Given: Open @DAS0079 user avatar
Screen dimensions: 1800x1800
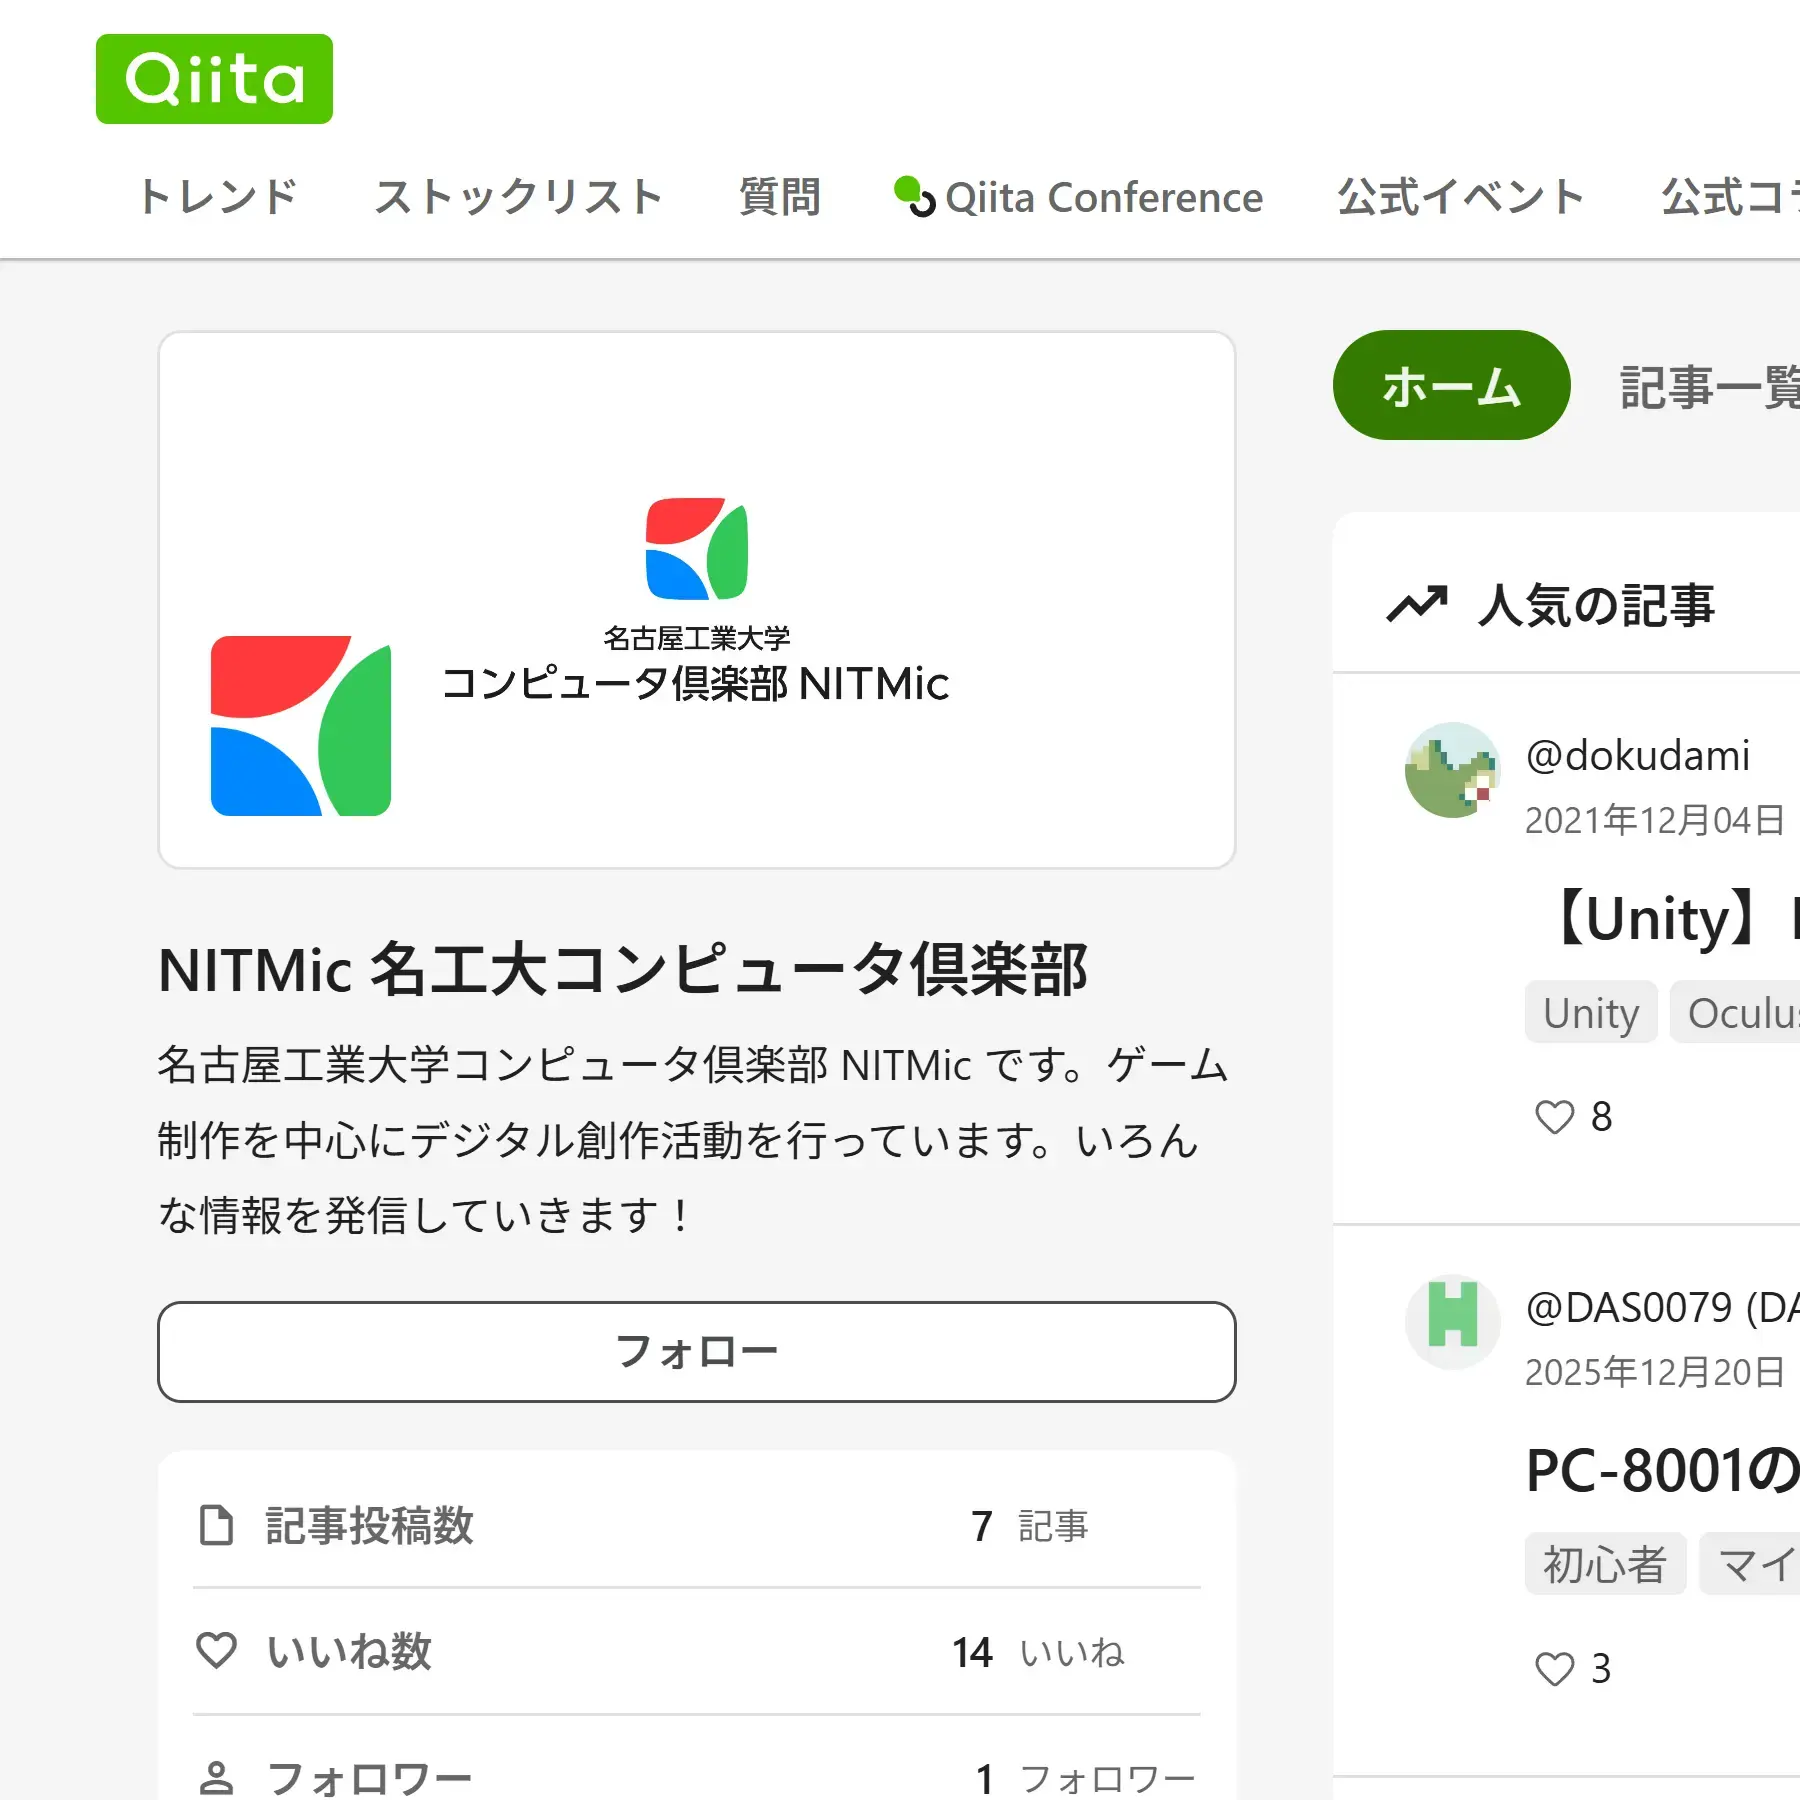Looking at the screenshot, I should (x=1452, y=1322).
